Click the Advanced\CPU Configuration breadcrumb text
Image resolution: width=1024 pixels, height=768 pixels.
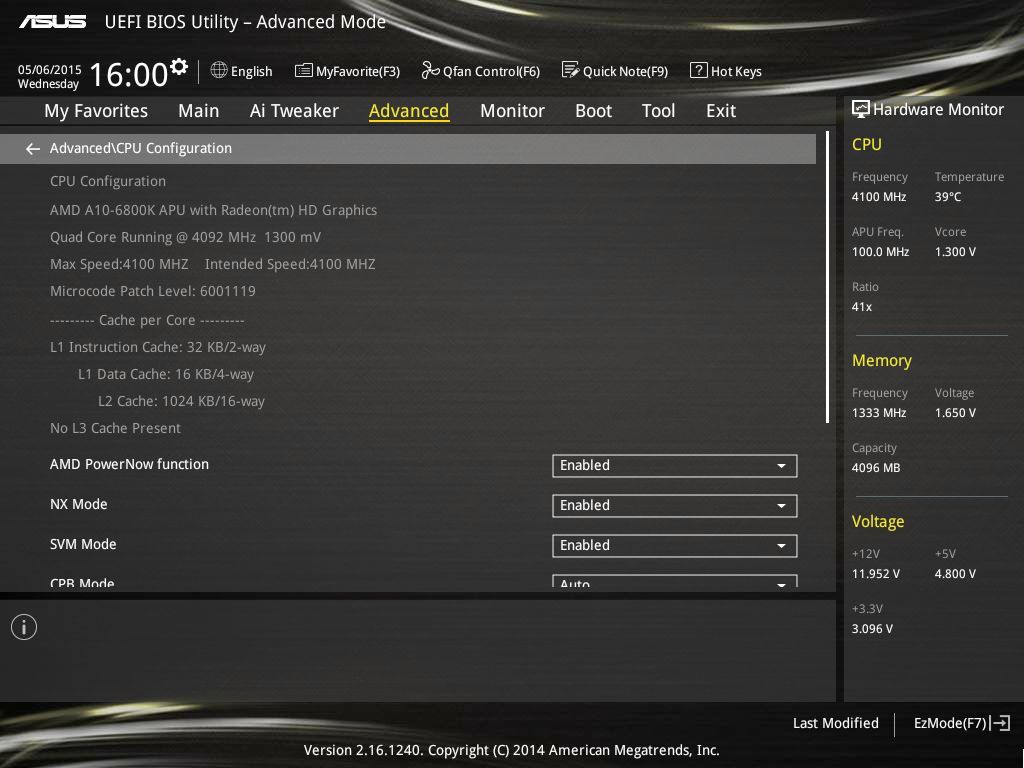(140, 148)
